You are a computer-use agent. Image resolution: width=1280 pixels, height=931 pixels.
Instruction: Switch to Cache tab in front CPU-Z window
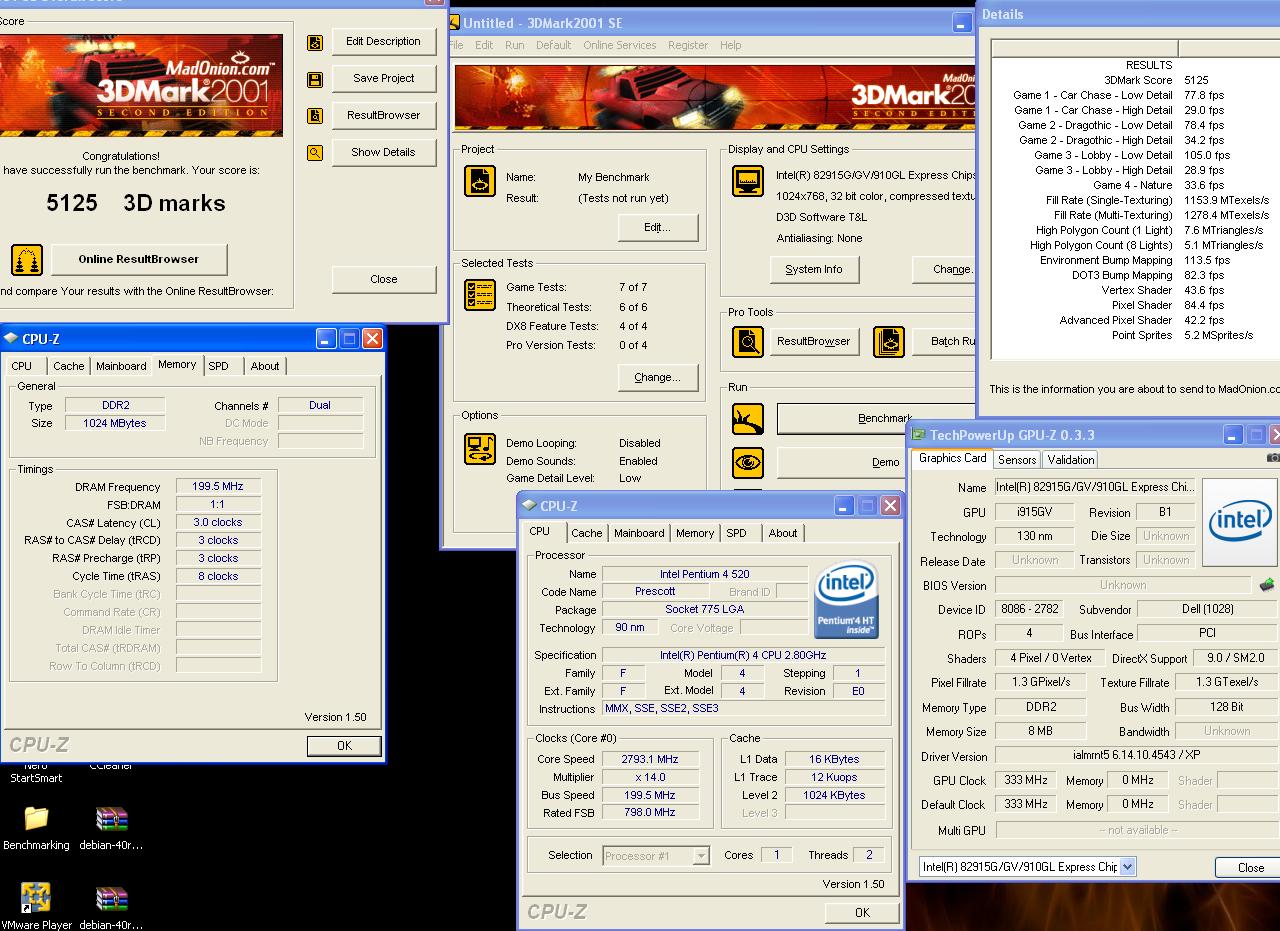point(586,533)
